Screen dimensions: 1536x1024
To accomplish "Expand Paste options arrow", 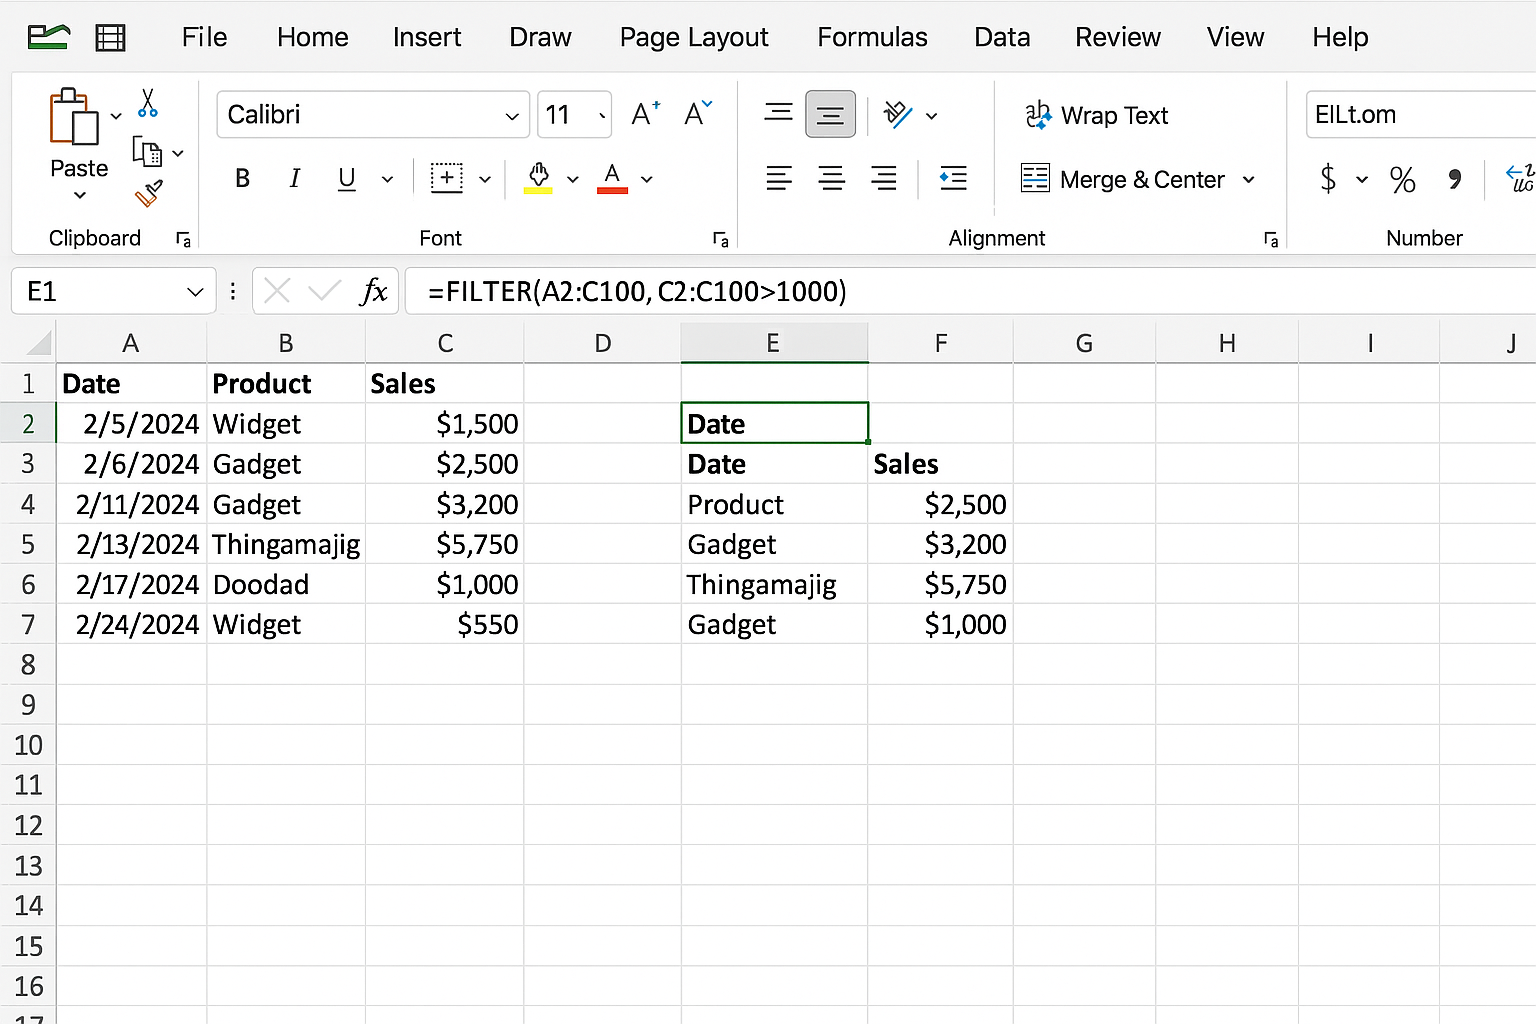I will pyautogui.click(x=80, y=195).
